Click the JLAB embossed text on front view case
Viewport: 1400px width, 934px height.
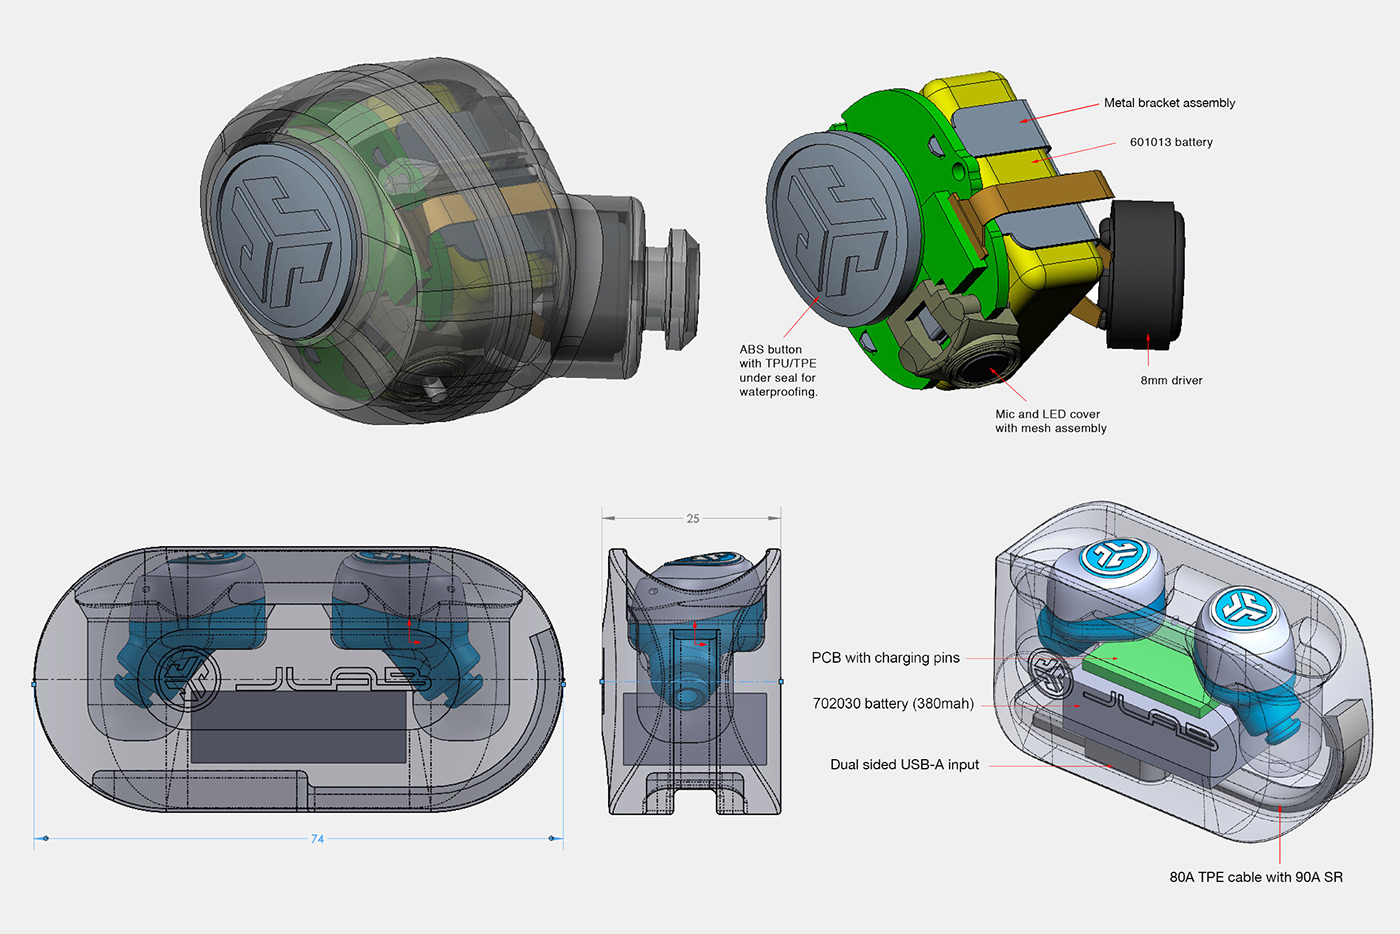tap(335, 681)
